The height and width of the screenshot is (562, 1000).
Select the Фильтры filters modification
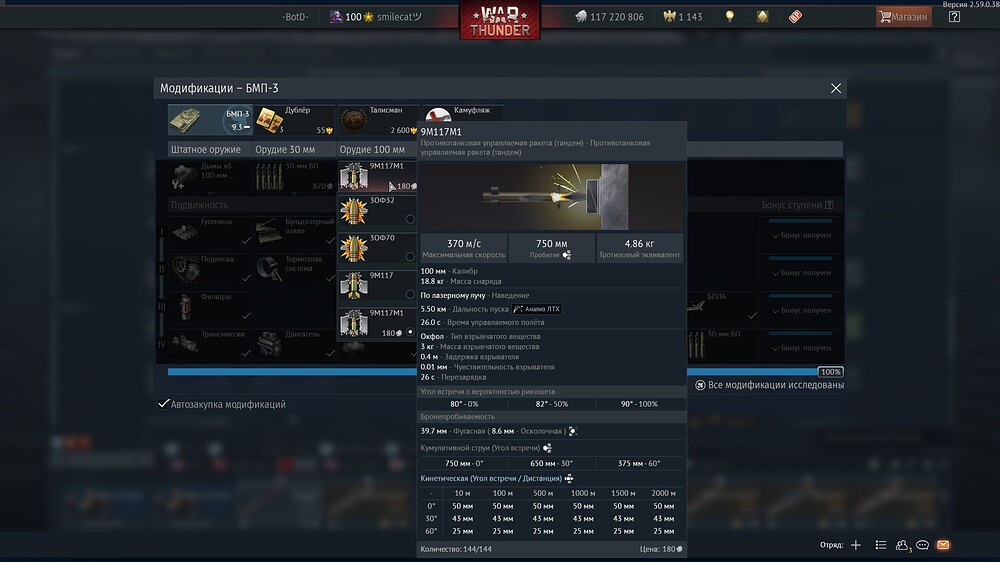(x=210, y=307)
